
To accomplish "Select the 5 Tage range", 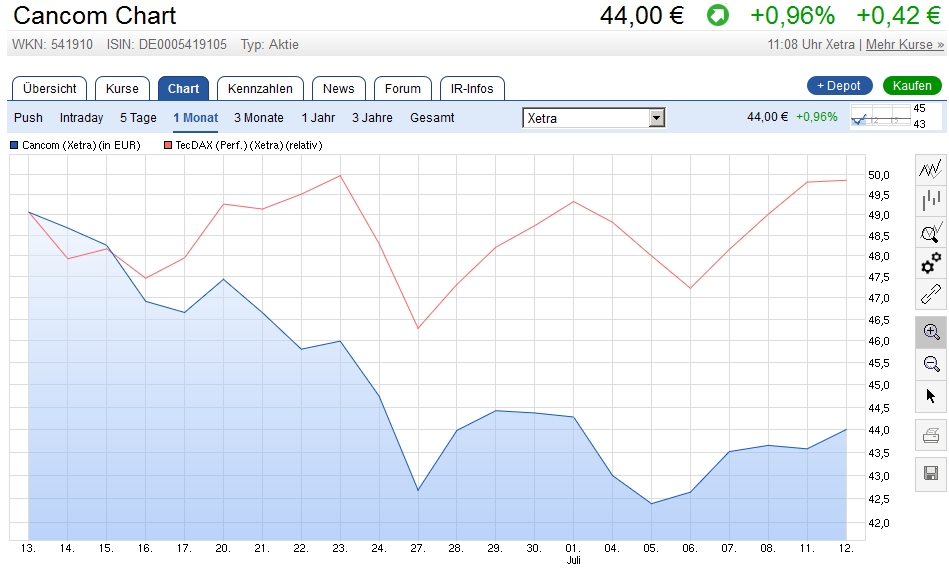I will [138, 117].
